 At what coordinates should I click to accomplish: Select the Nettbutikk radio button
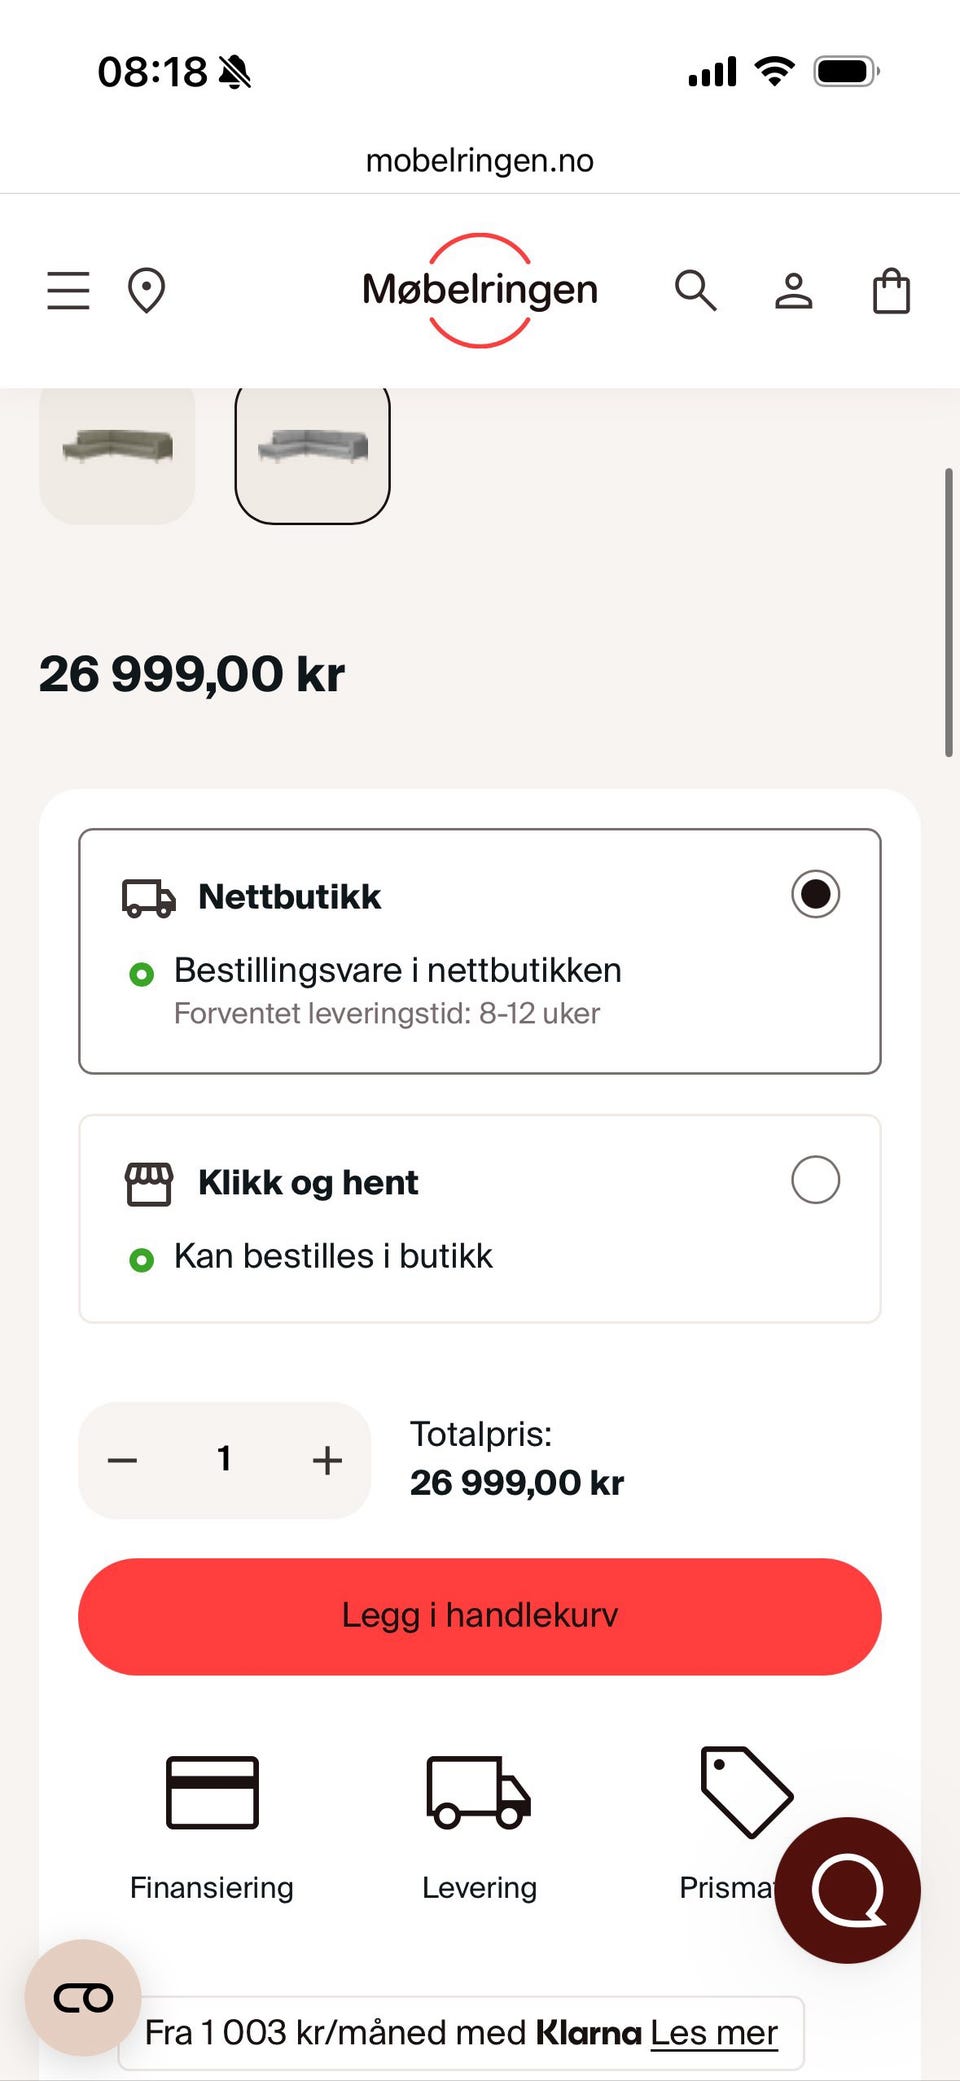point(815,894)
